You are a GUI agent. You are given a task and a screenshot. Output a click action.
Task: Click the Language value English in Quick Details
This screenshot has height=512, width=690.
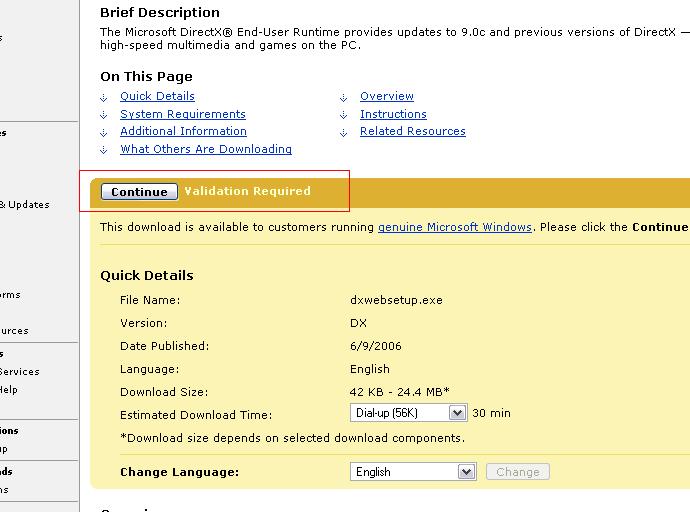(370, 369)
